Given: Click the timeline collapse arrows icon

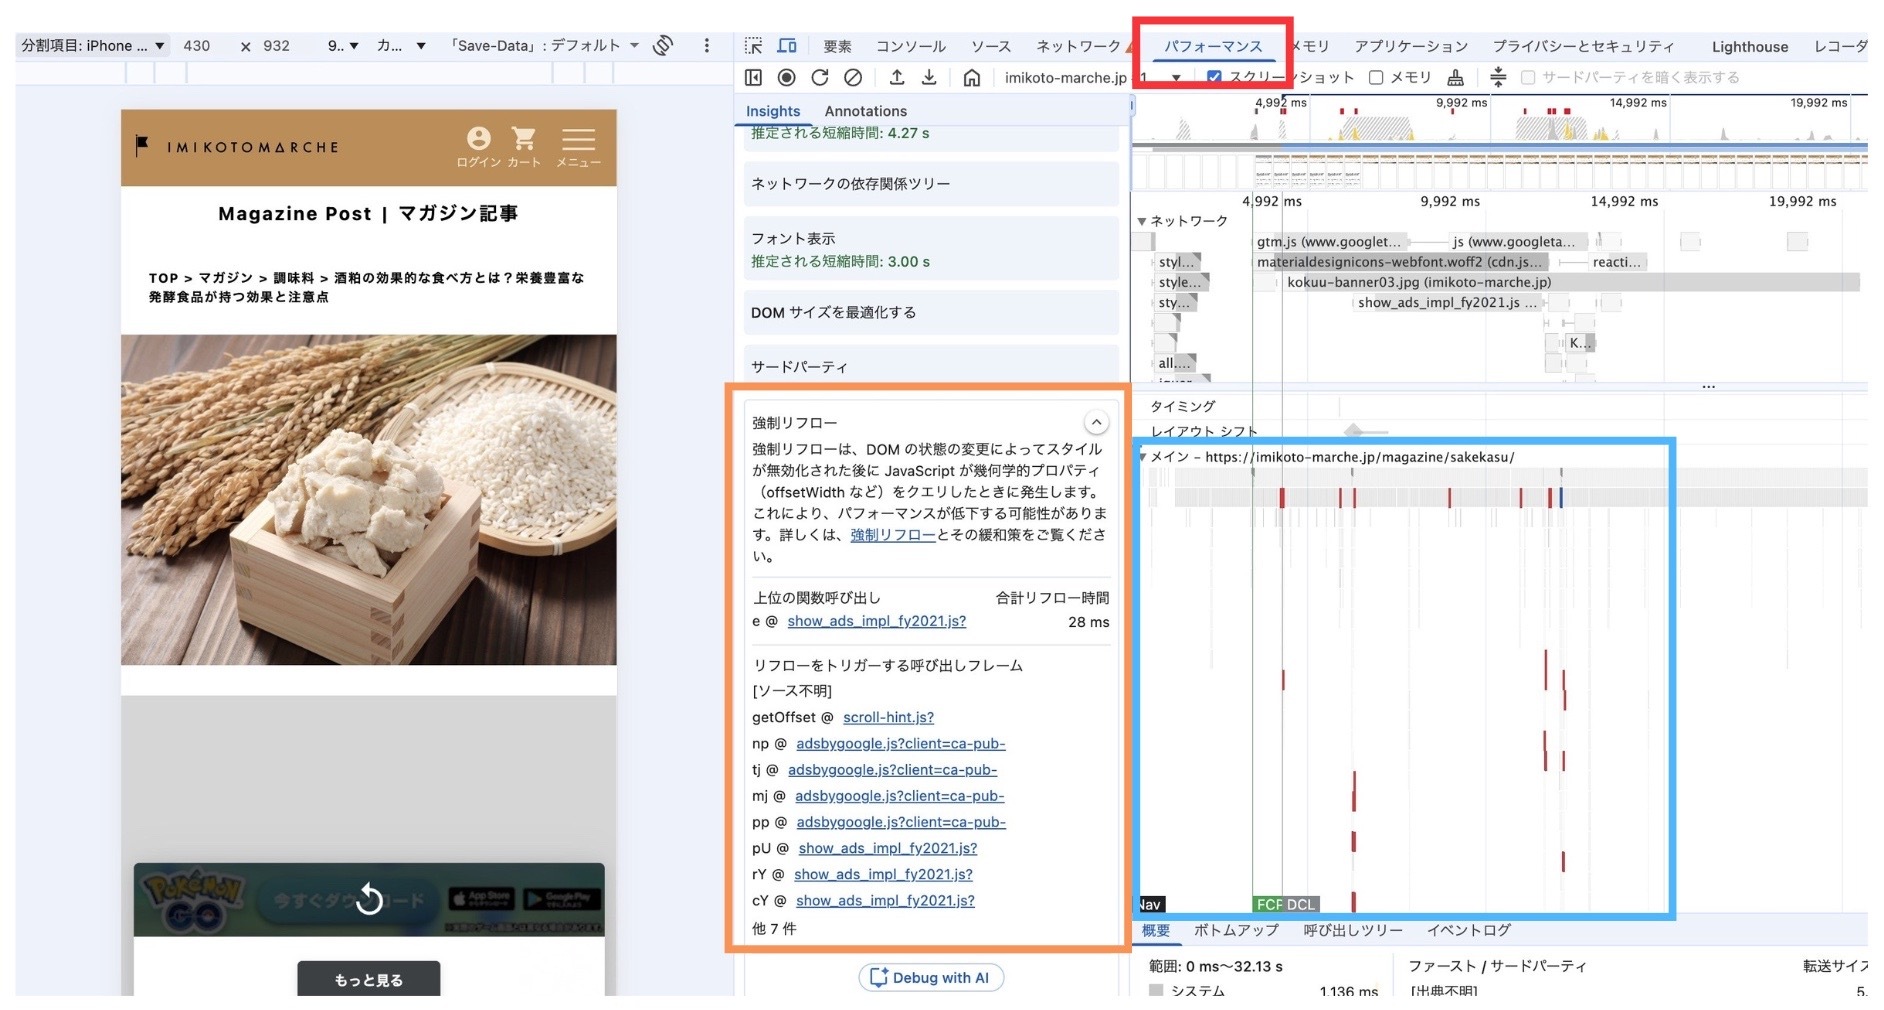Looking at the screenshot, I should pyautogui.click(x=1498, y=76).
